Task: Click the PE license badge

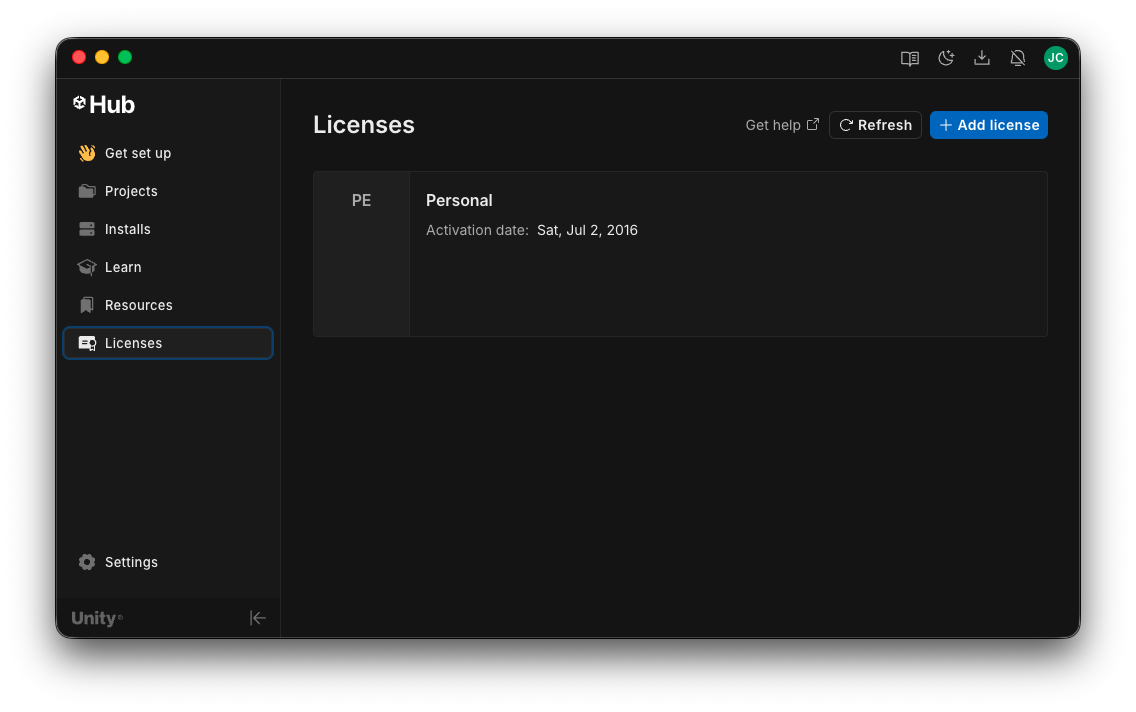Action: (x=361, y=201)
